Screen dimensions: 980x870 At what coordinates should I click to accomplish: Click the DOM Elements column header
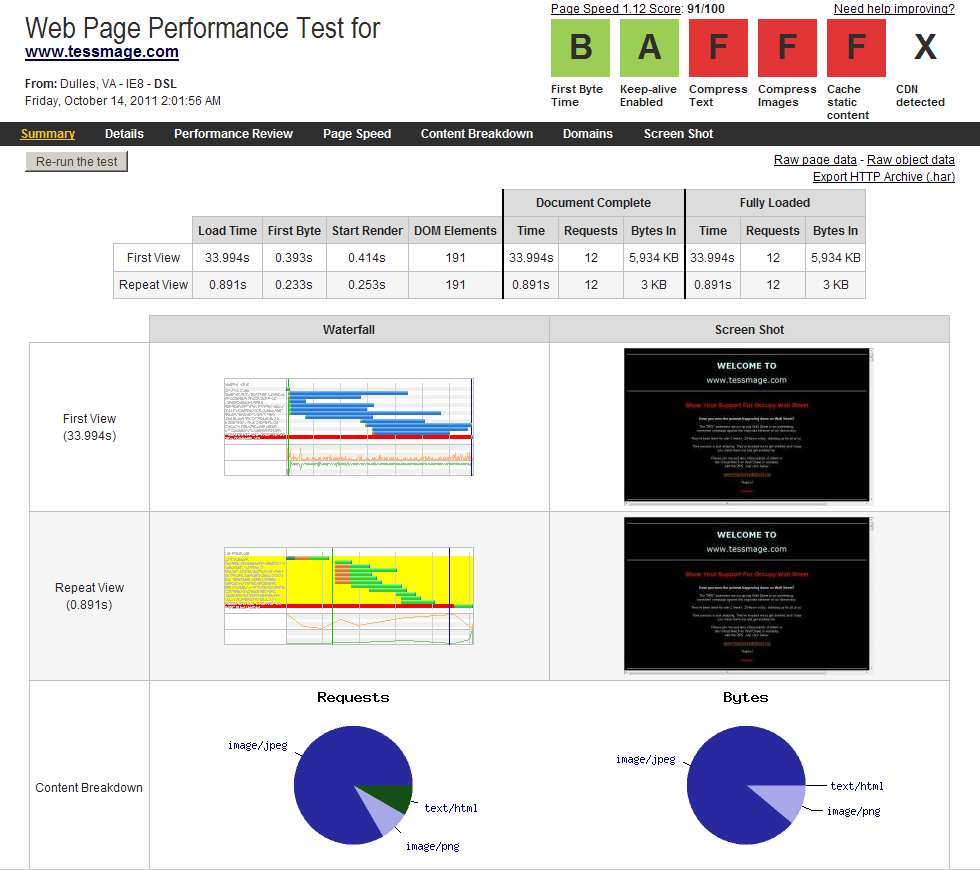point(455,231)
